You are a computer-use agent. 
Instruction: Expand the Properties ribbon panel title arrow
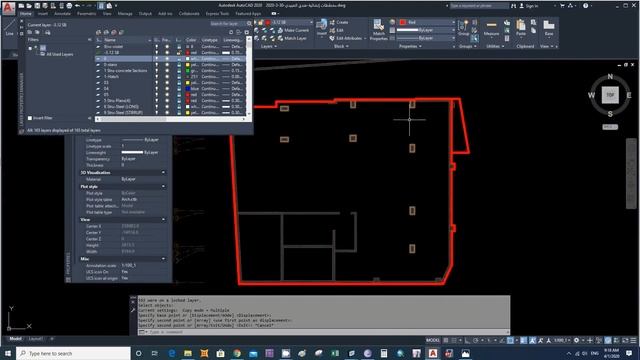(x=420, y=47)
